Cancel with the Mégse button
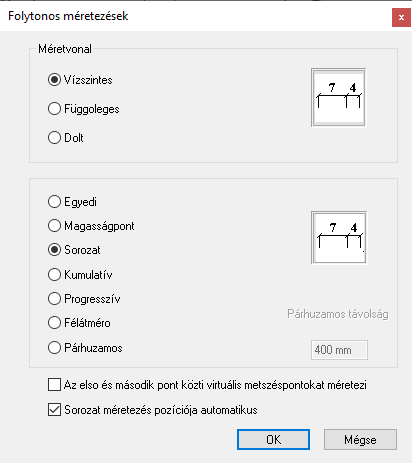The height and width of the screenshot is (463, 412). click(x=360, y=440)
